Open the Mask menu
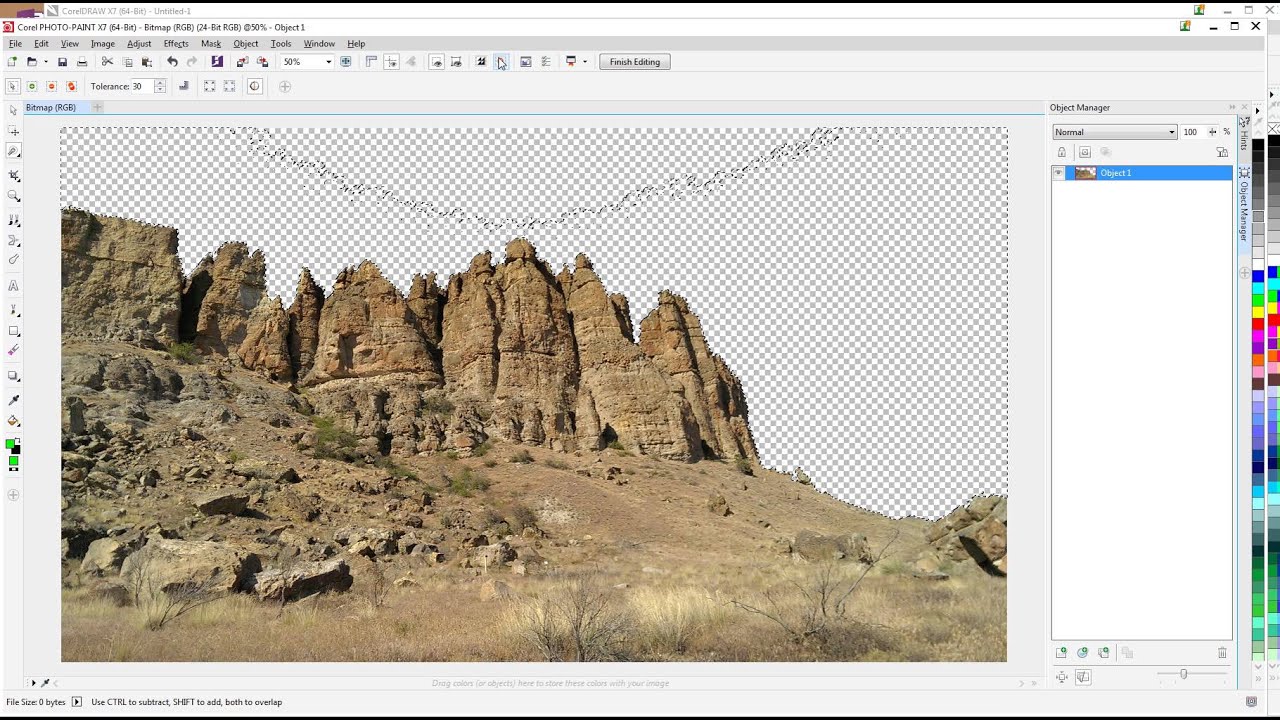This screenshot has height=720, width=1280. point(211,44)
